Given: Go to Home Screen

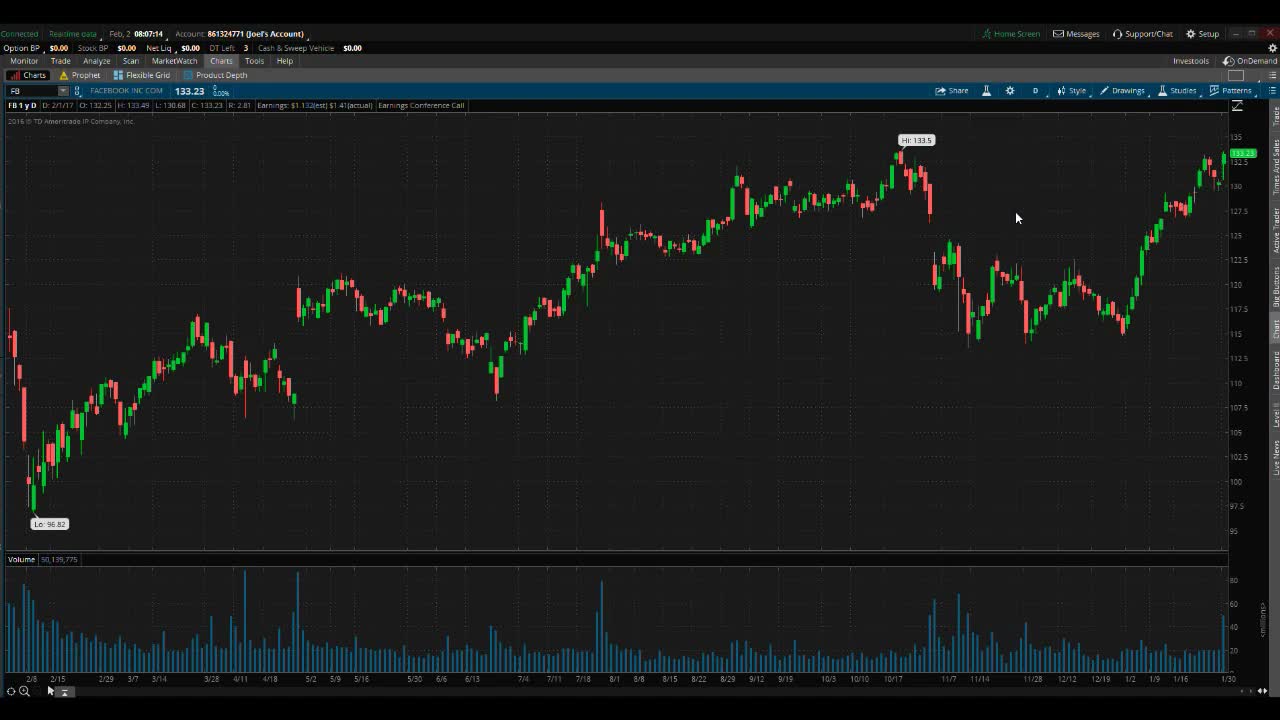Looking at the screenshot, I should pos(1011,34).
